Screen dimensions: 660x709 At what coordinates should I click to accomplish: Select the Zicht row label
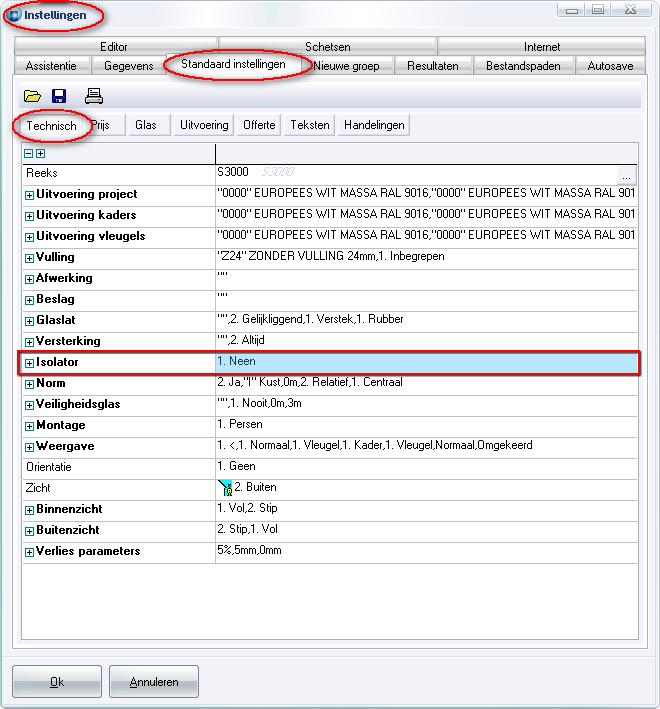point(38,488)
